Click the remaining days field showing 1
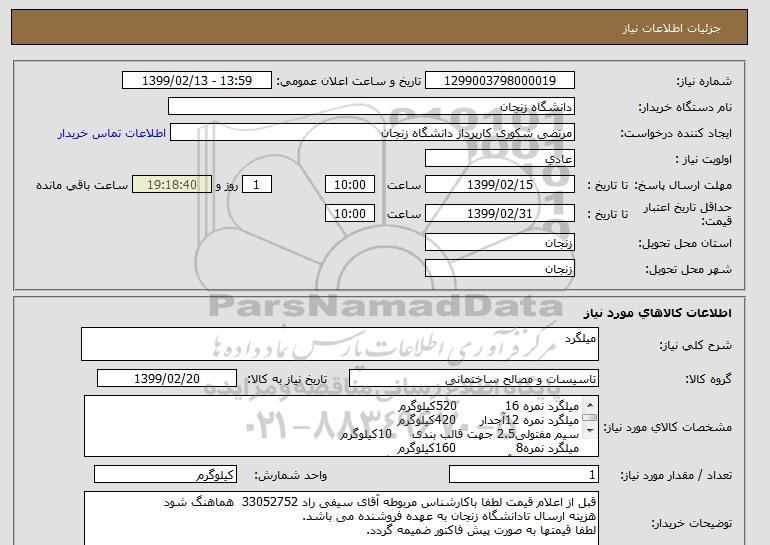The height and width of the screenshot is (545, 770). pos(256,185)
